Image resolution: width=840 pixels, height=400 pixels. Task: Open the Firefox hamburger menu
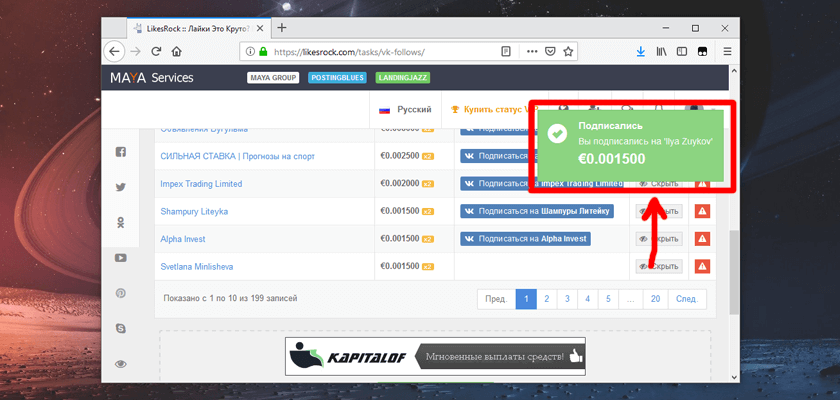(727, 51)
